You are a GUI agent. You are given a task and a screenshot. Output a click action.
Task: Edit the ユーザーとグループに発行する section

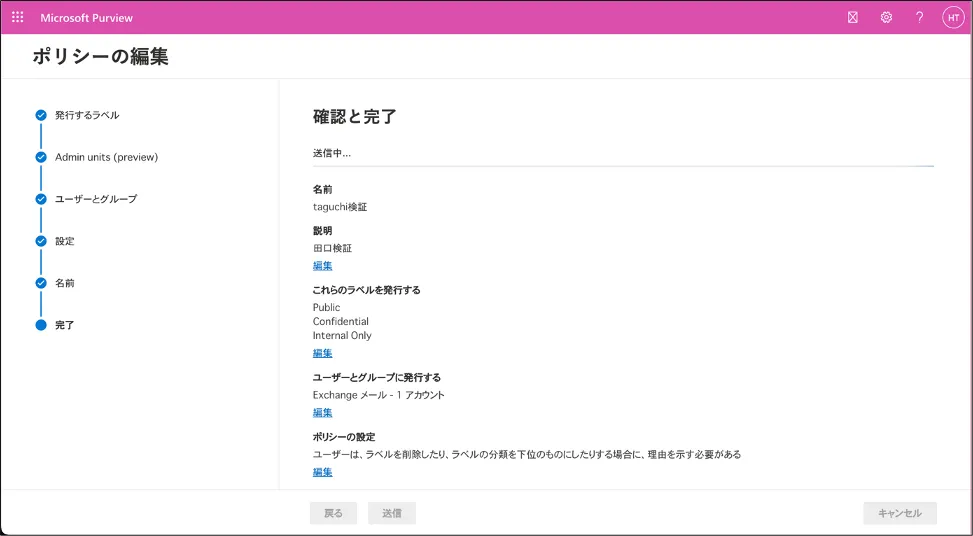click(x=322, y=412)
